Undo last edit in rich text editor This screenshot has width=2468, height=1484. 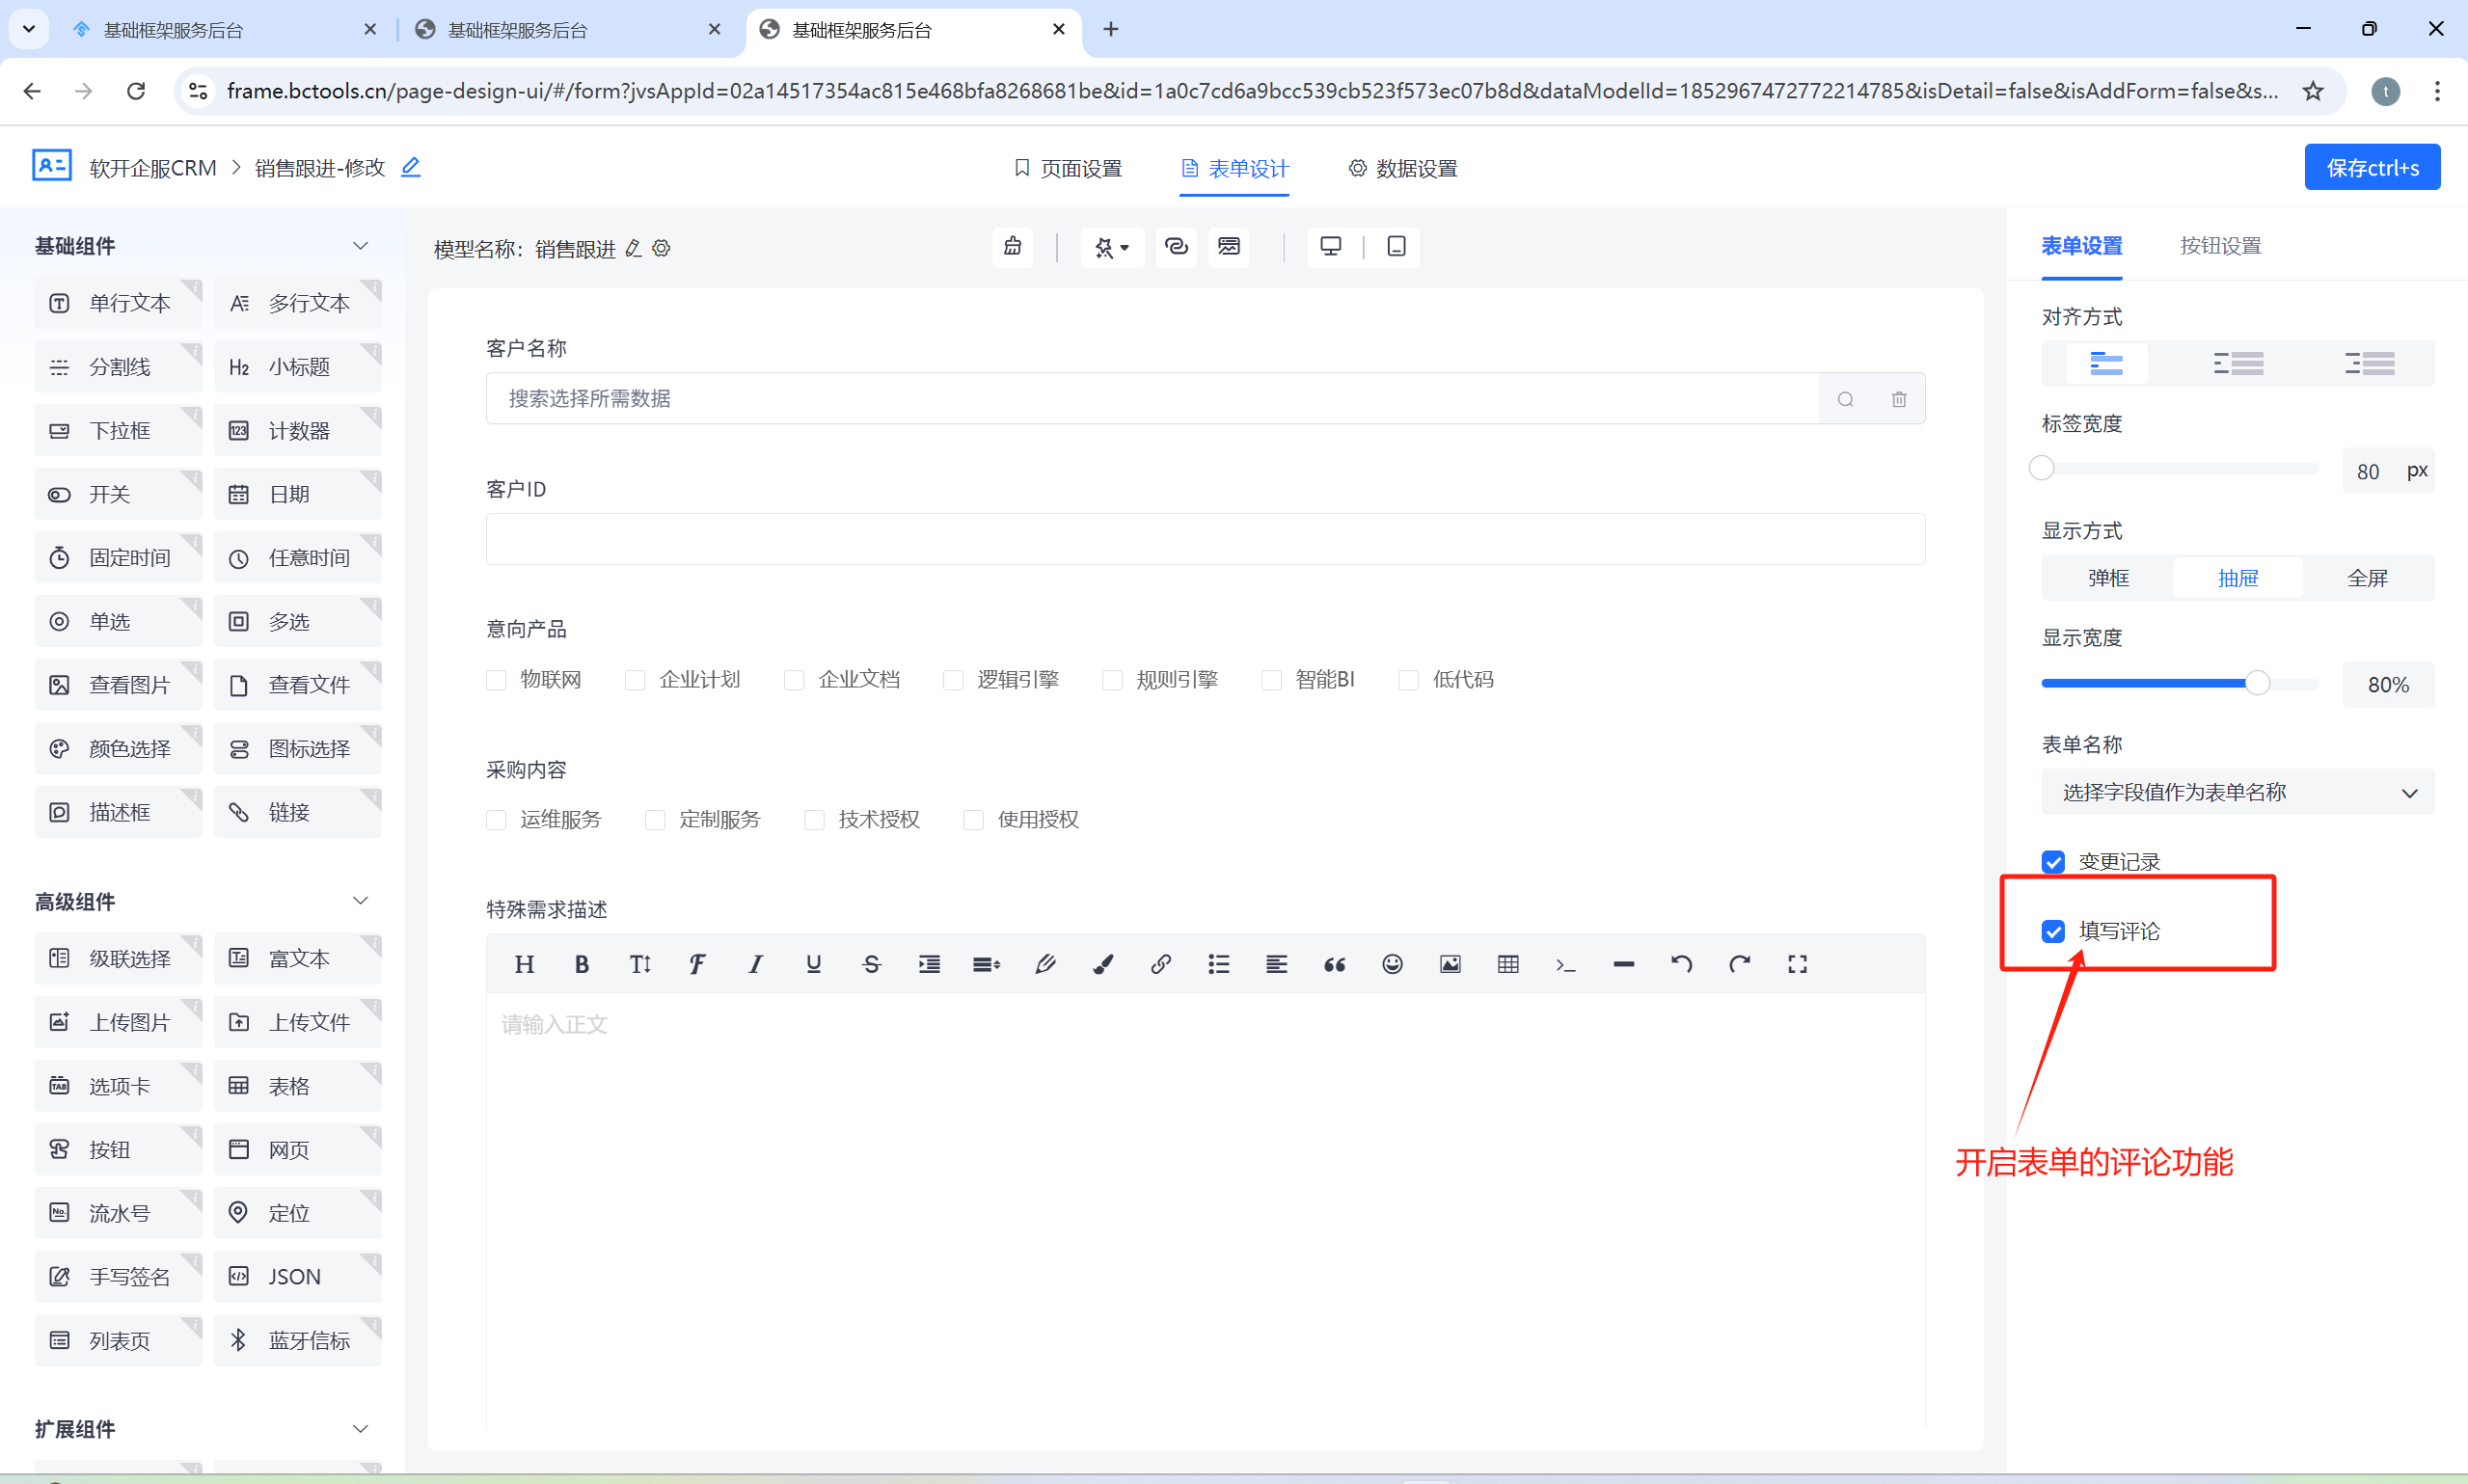[x=1682, y=964]
